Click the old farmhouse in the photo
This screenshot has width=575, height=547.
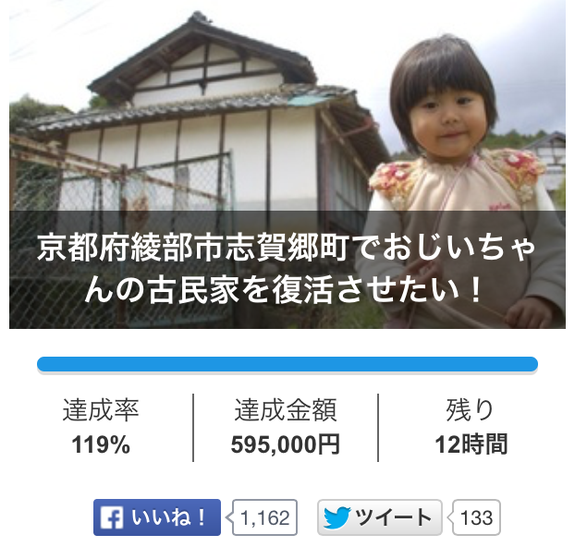tap(205, 121)
